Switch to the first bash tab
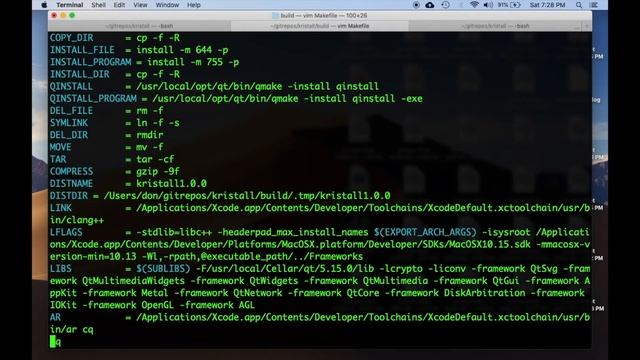Viewport: 640px width, 360px height. (x=139, y=26)
